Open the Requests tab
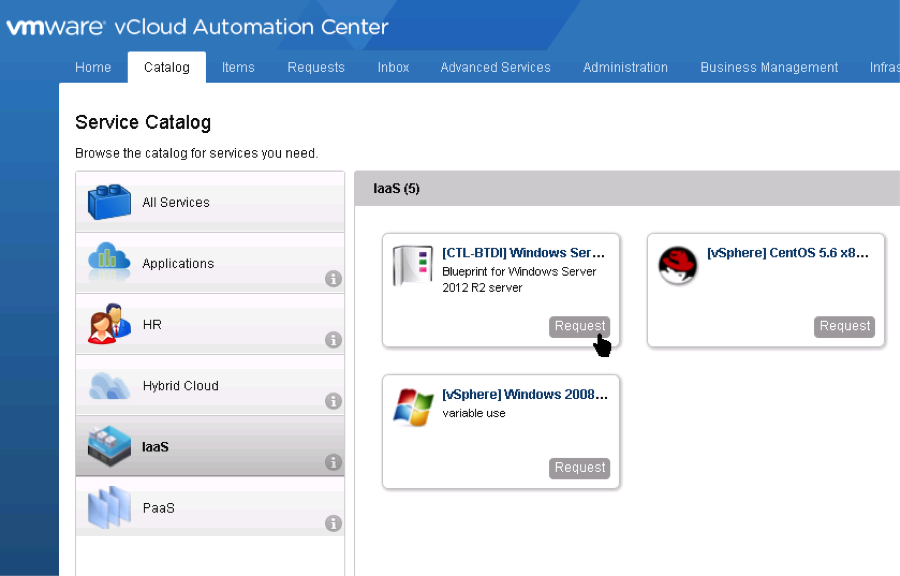Viewport: 900px width, 576px height. 316,67
